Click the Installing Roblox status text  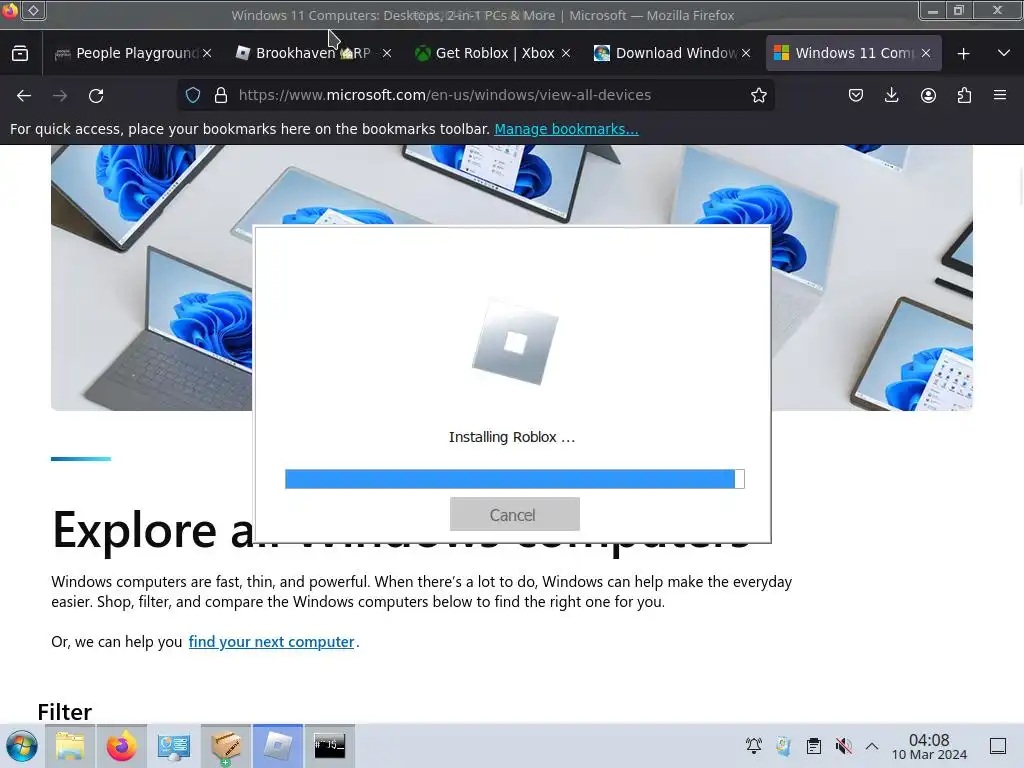tap(512, 437)
